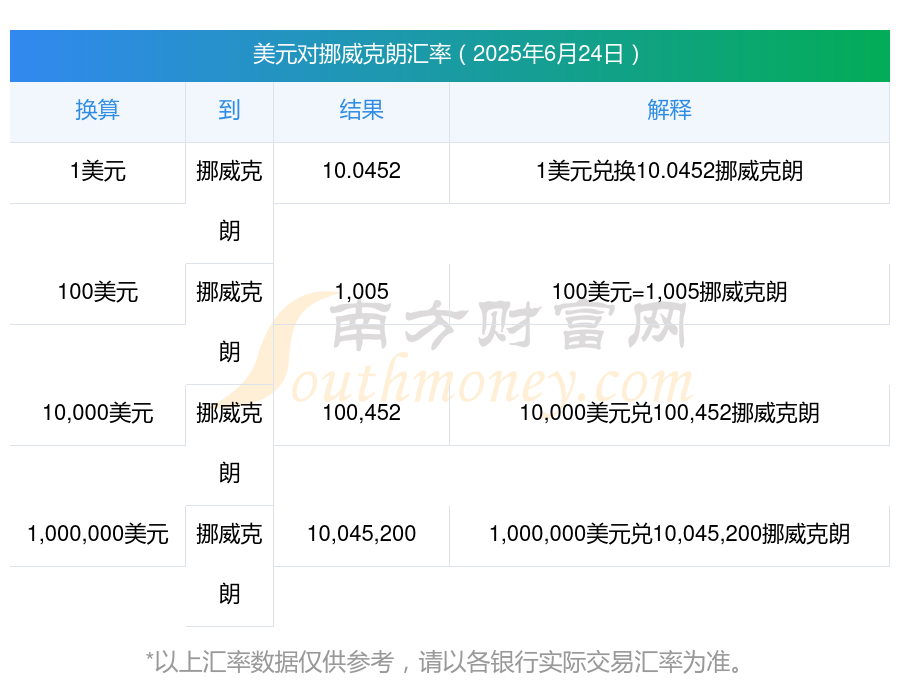This screenshot has width=900, height=693.
Task: Select the 到 column header
Action: click(229, 110)
